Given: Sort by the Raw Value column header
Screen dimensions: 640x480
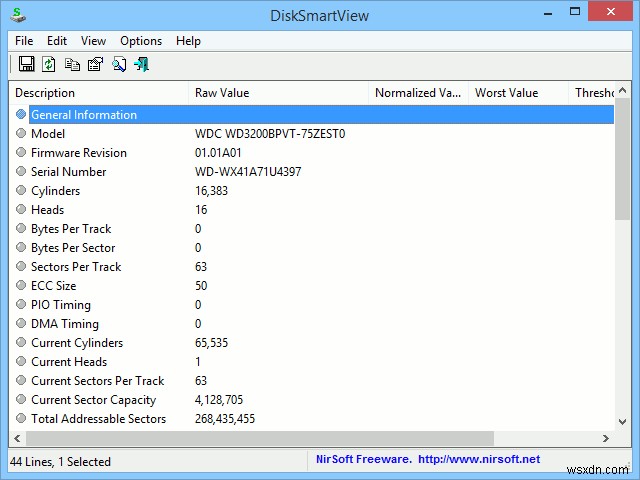Looking at the screenshot, I should tap(278, 93).
